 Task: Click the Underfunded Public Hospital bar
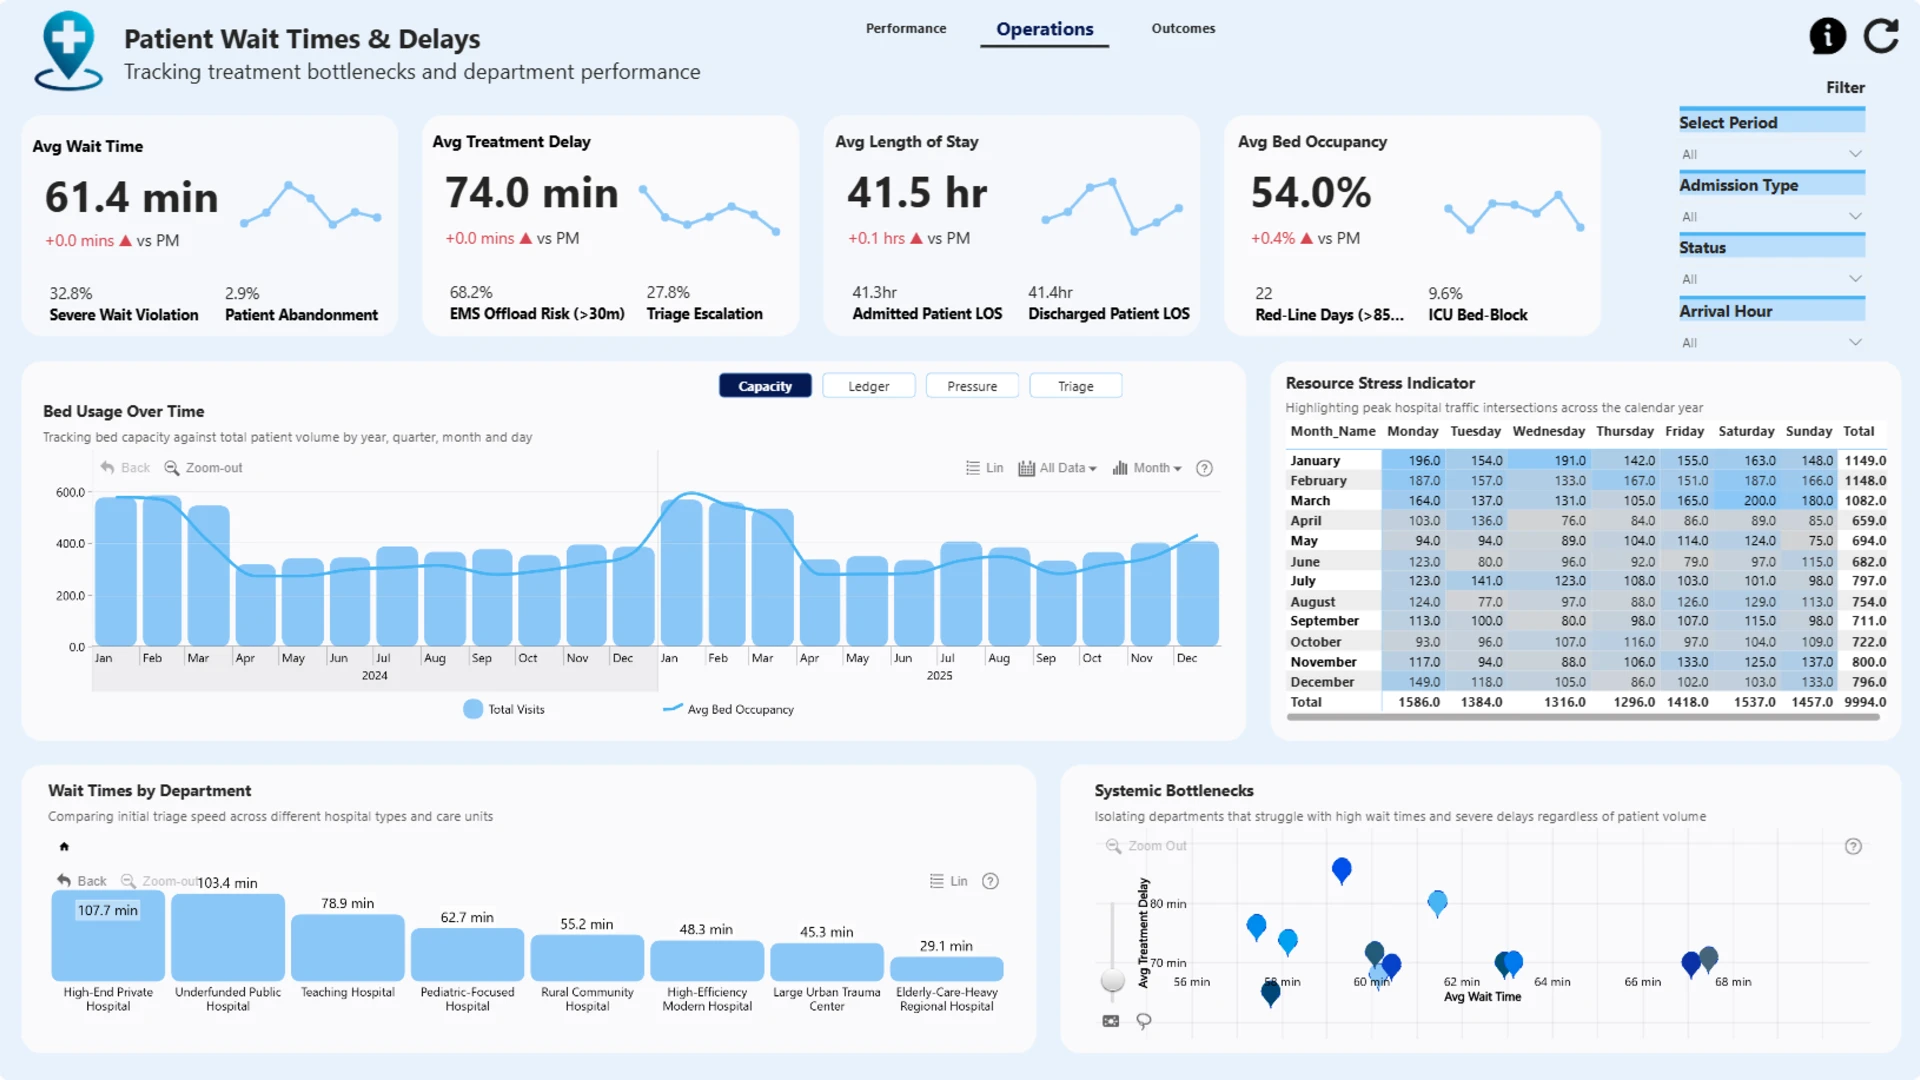click(228, 938)
